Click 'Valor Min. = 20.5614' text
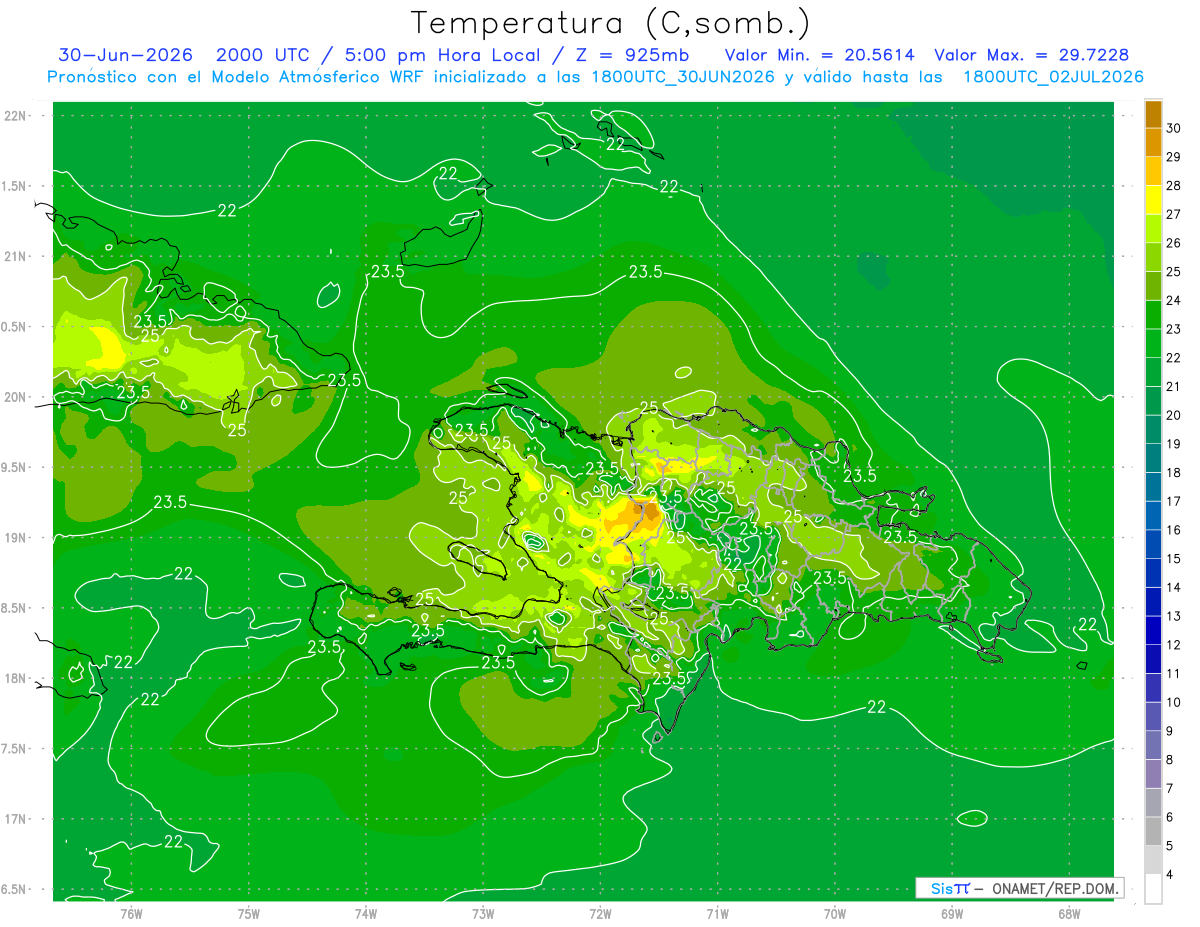This screenshot has width=1200, height=927. click(820, 55)
